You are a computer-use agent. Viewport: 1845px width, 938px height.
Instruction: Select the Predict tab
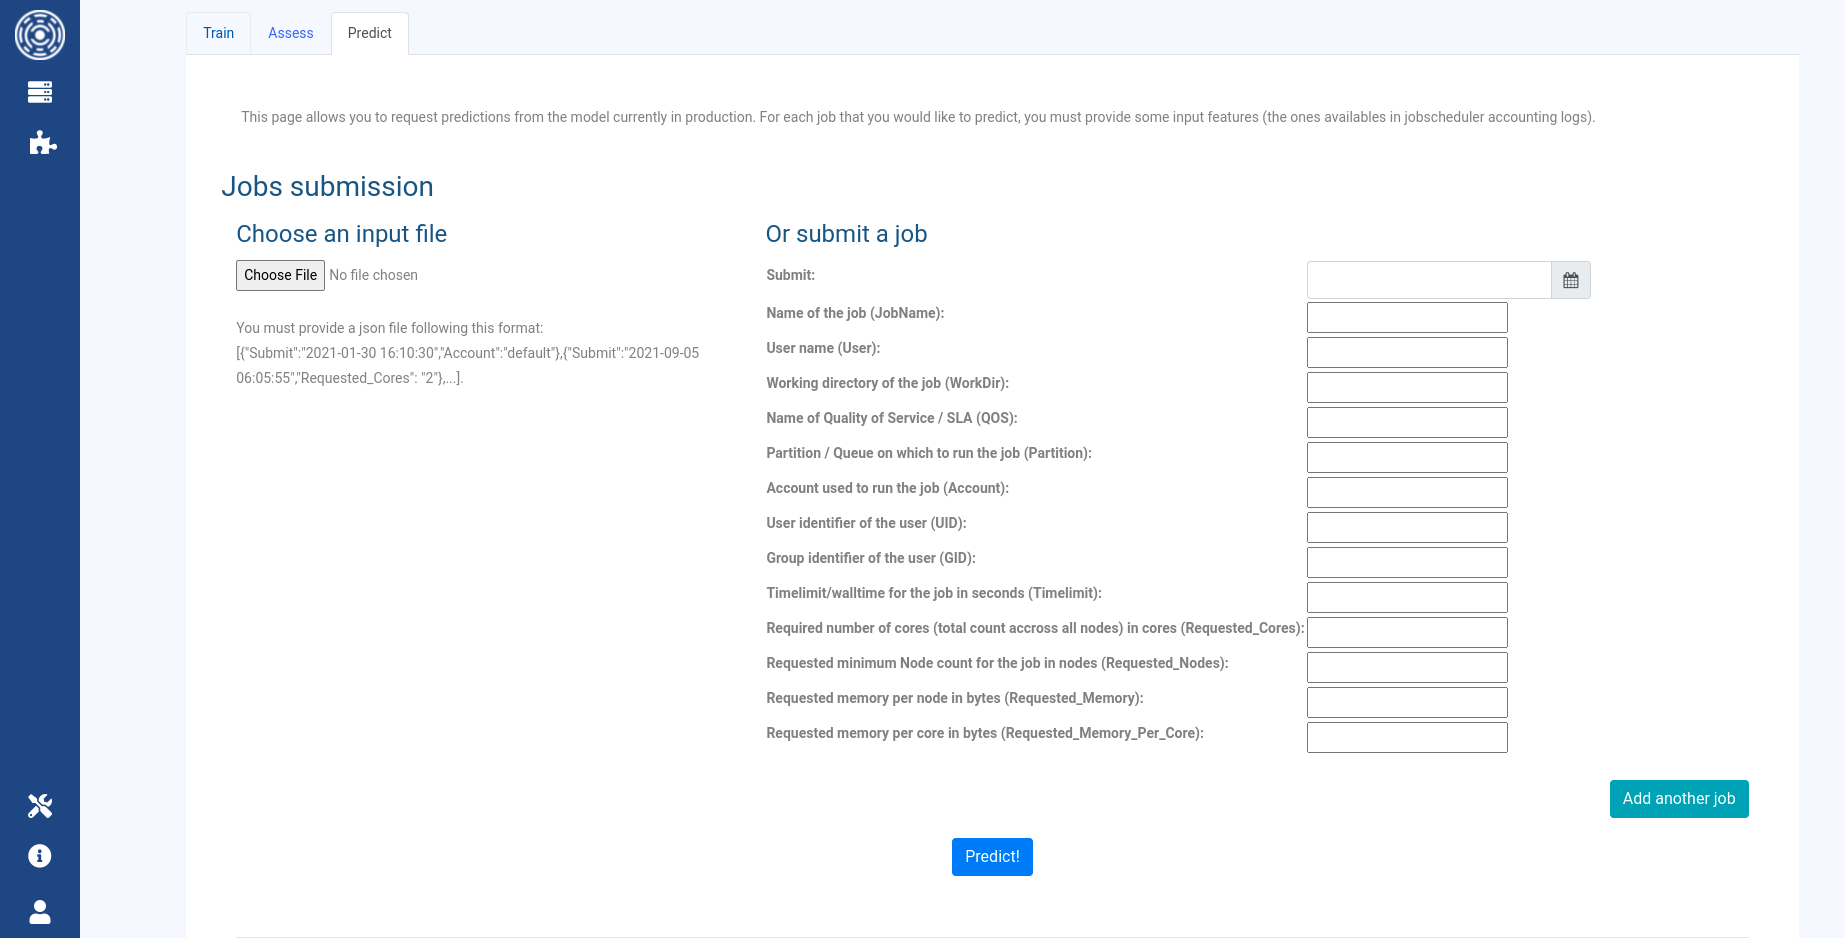[x=369, y=33]
